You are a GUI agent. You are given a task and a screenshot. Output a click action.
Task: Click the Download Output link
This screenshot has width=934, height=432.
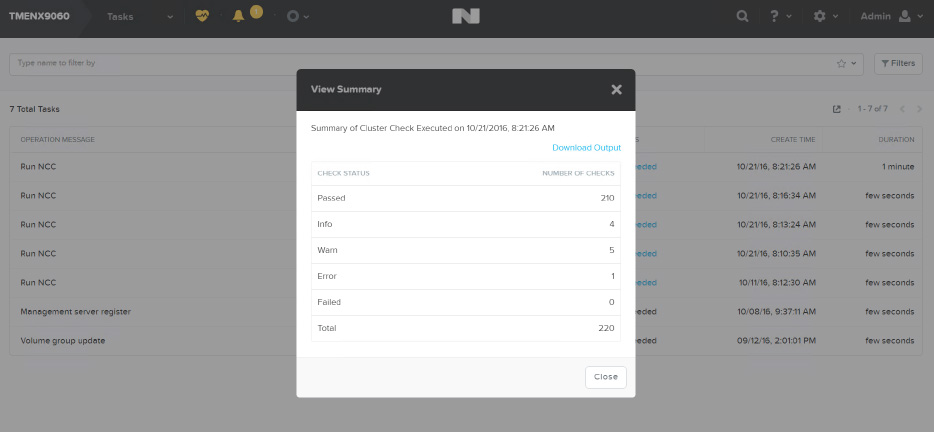tap(586, 148)
